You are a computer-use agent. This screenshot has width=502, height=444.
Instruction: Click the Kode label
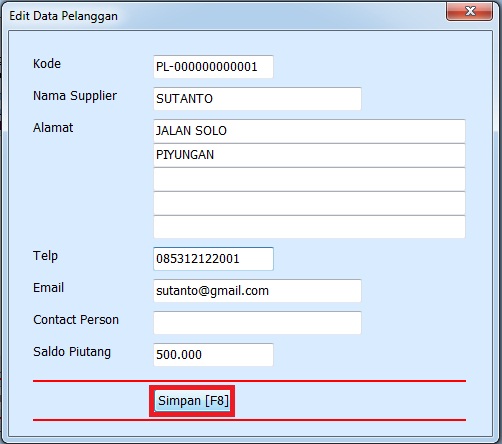pos(47,63)
